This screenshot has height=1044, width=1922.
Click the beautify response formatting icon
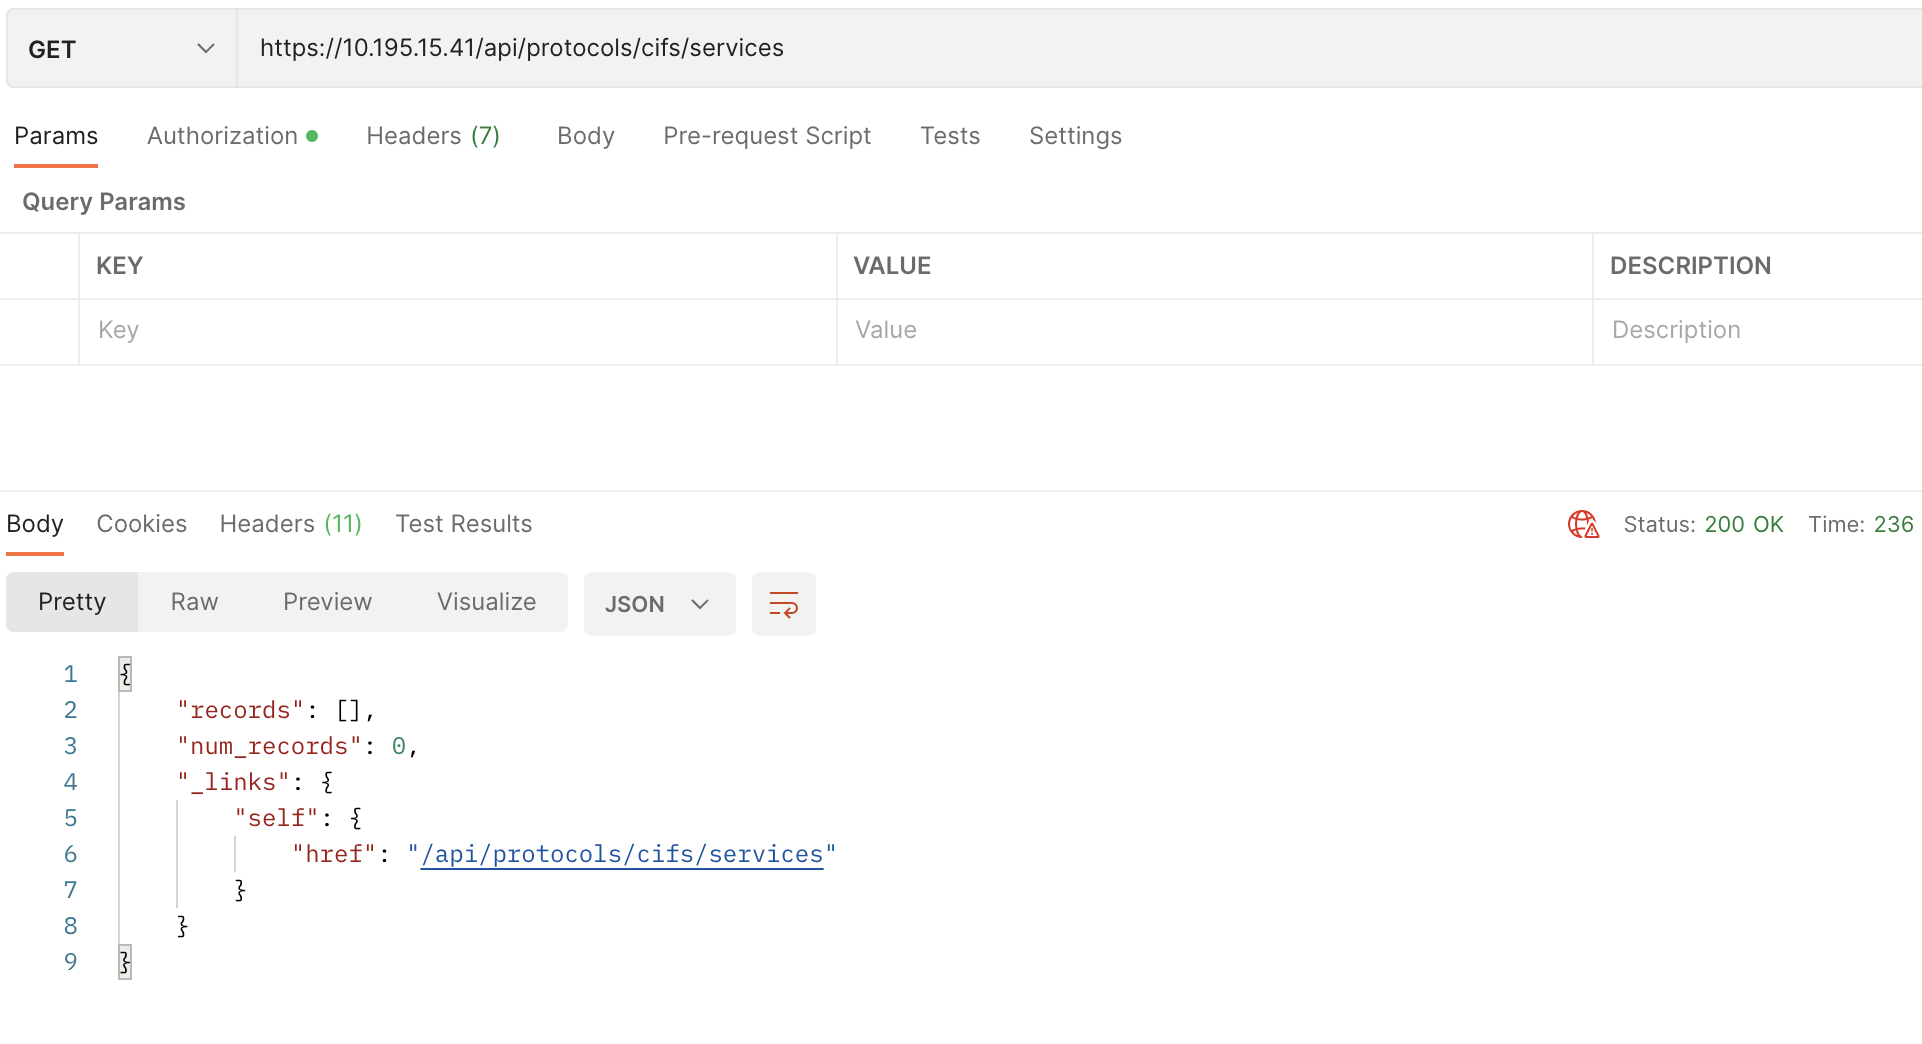pyautogui.click(x=784, y=603)
